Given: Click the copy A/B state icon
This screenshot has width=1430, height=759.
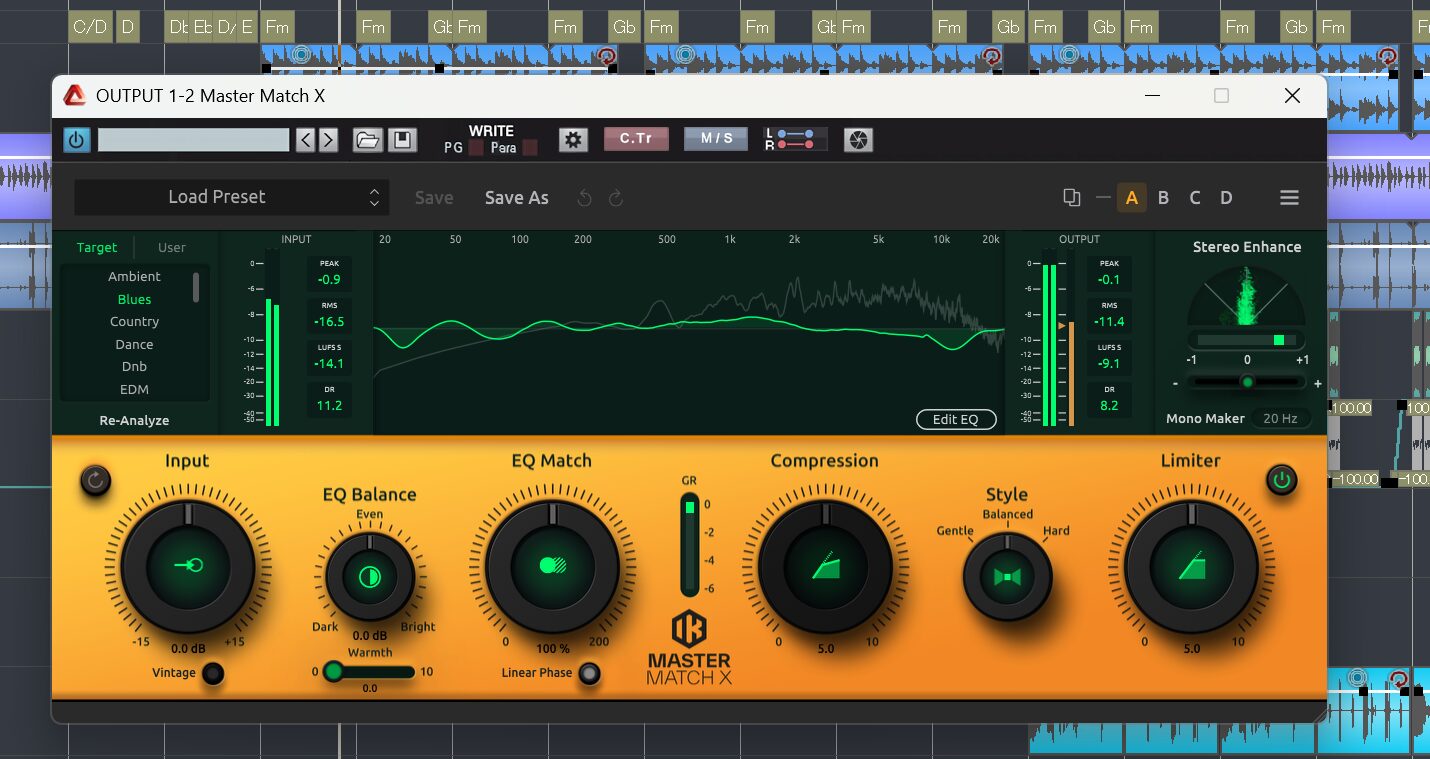Looking at the screenshot, I should [1071, 198].
